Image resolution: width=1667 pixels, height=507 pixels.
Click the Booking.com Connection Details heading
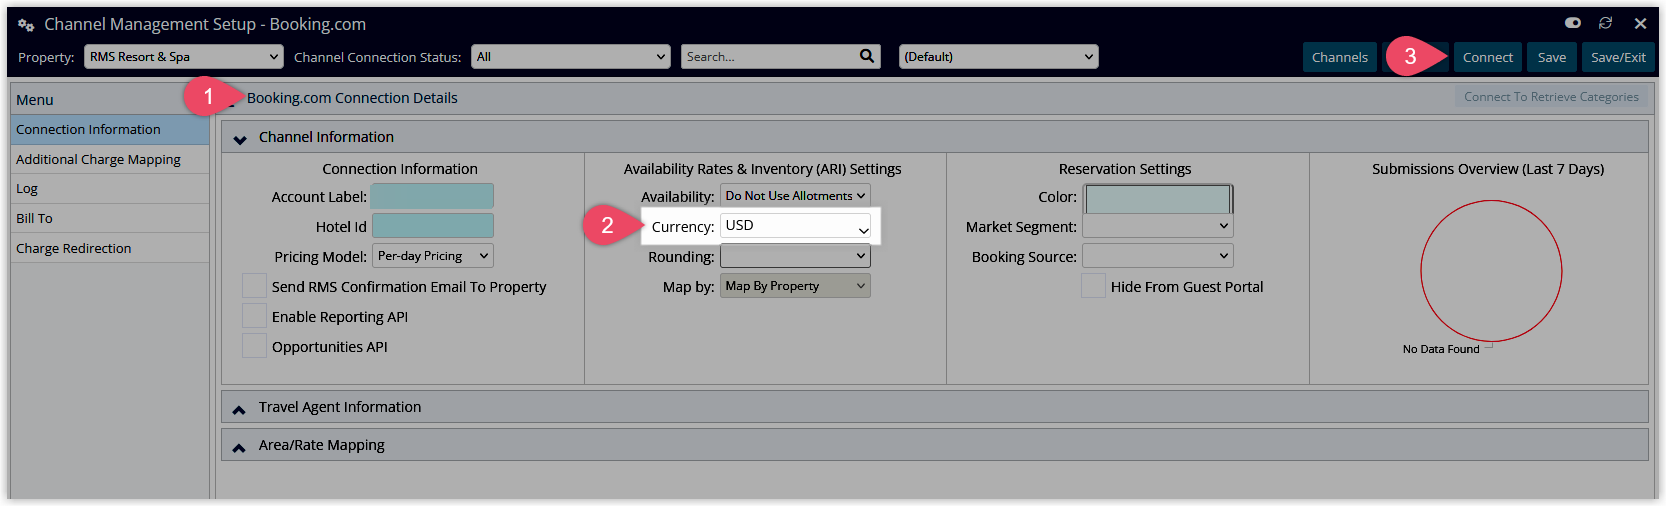pyautogui.click(x=352, y=98)
